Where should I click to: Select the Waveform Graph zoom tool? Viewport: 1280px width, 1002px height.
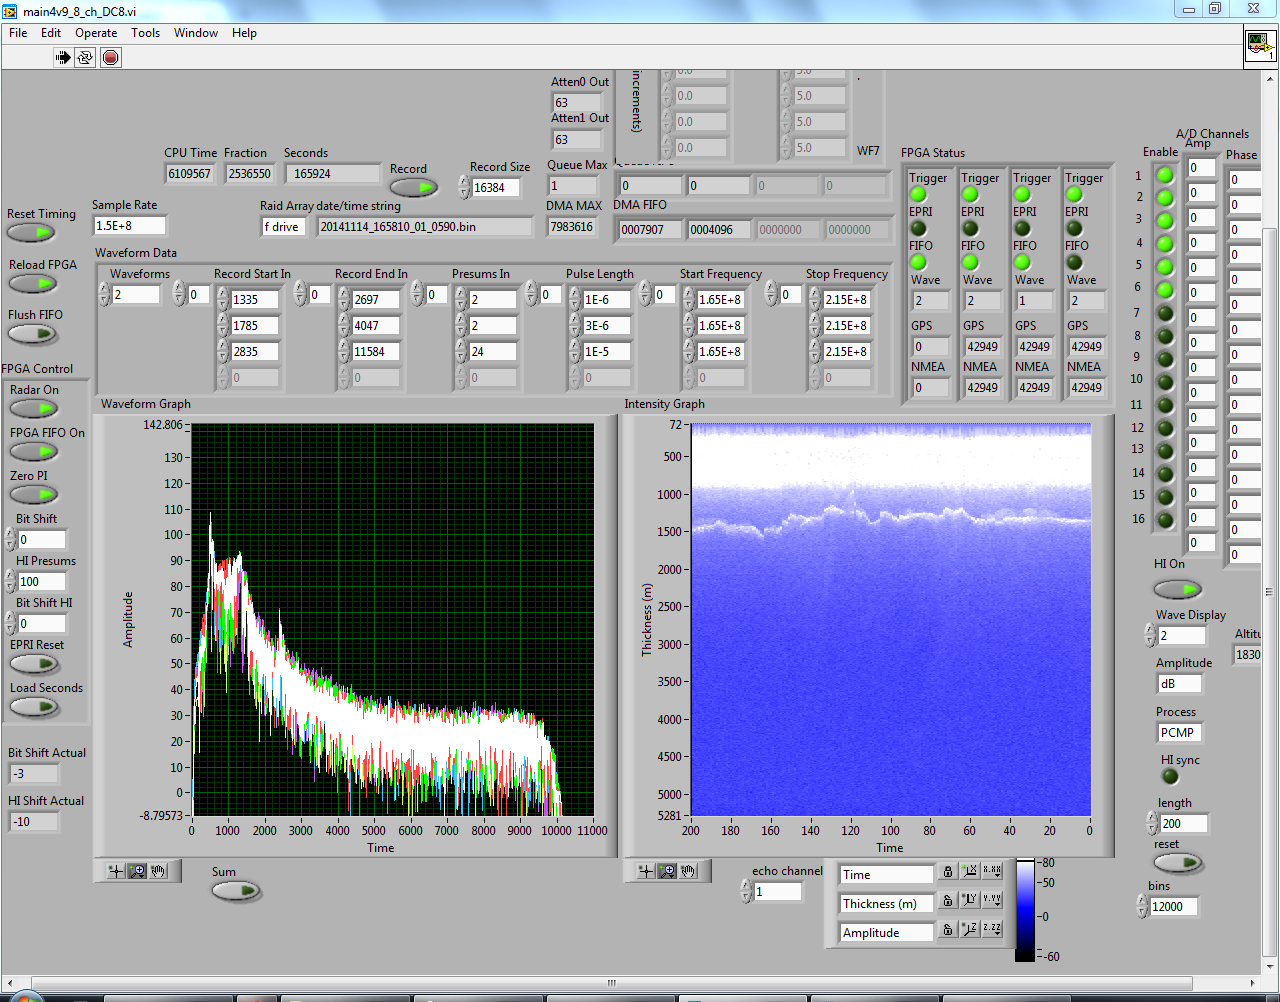pos(138,871)
